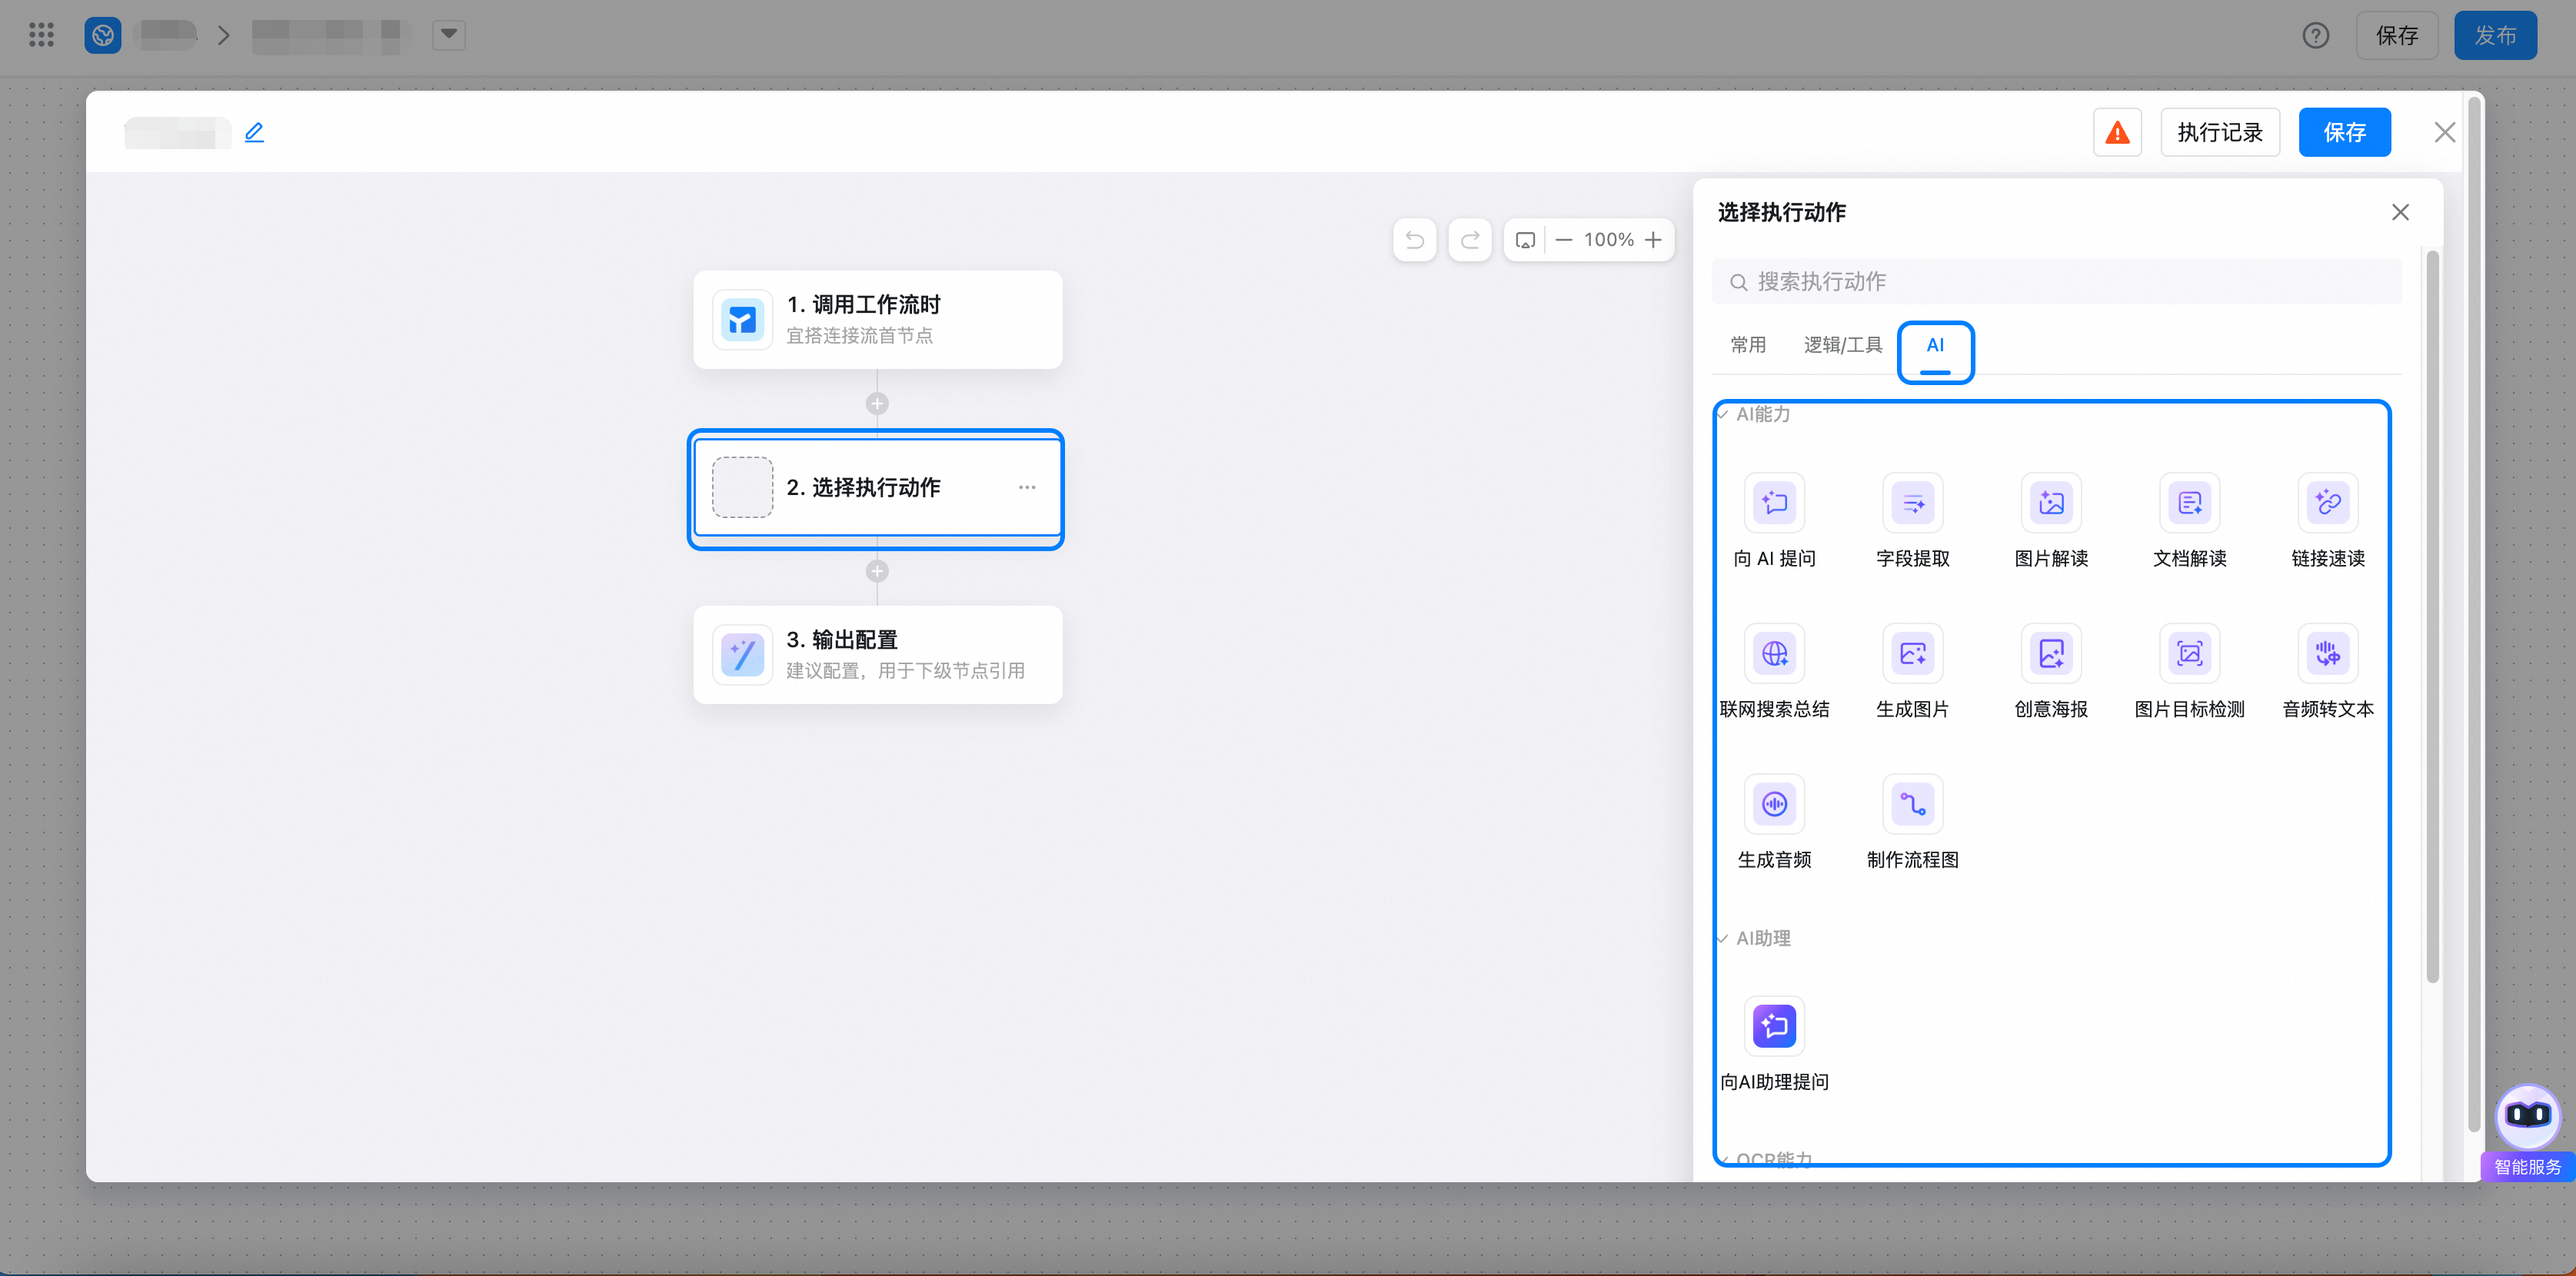Choose the 制作流程图 action icon
The width and height of the screenshot is (2576, 1276).
coord(1912,804)
